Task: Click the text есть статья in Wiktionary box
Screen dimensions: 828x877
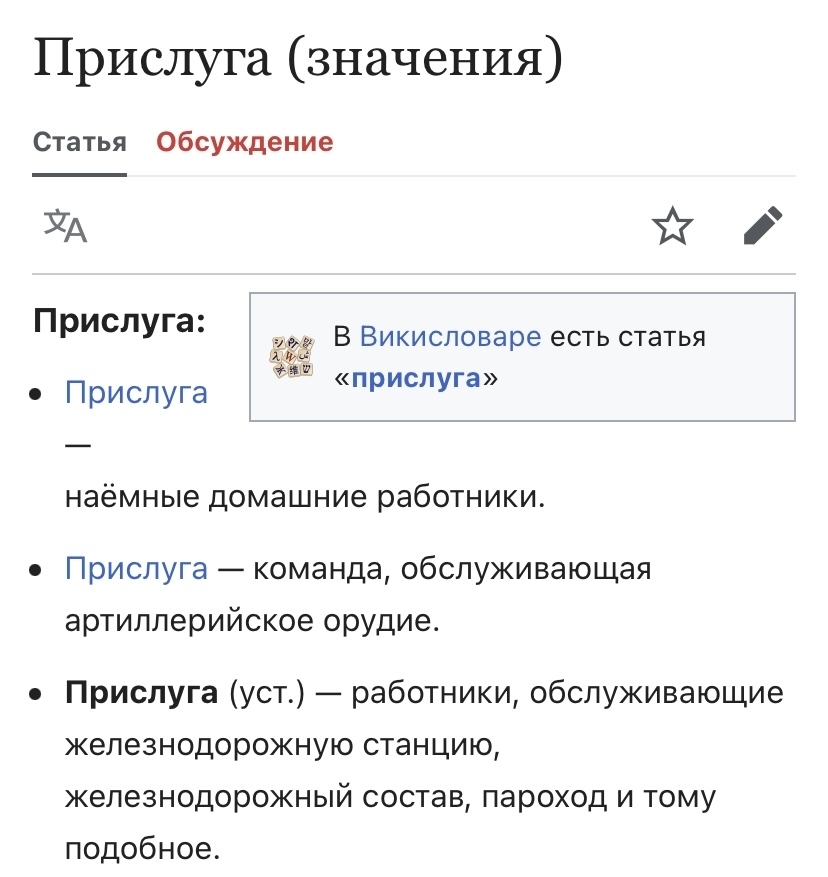Action: pyautogui.click(x=628, y=337)
